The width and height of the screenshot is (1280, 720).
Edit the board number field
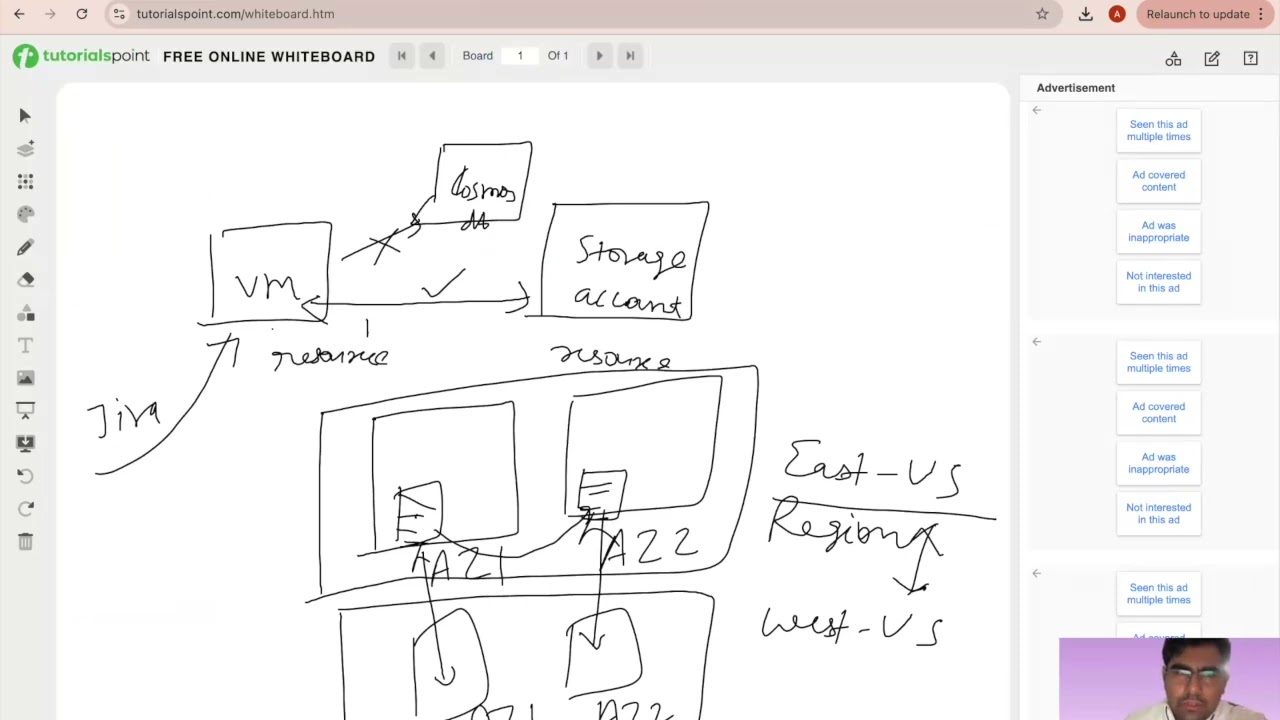520,56
